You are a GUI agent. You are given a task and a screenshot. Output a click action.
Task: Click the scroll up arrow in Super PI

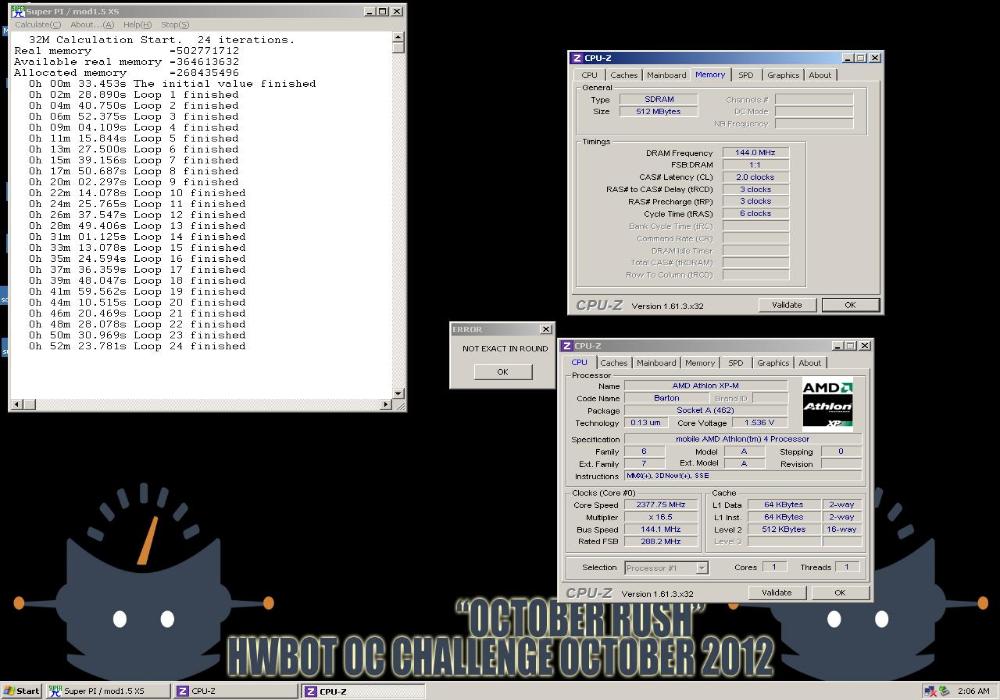(x=399, y=37)
